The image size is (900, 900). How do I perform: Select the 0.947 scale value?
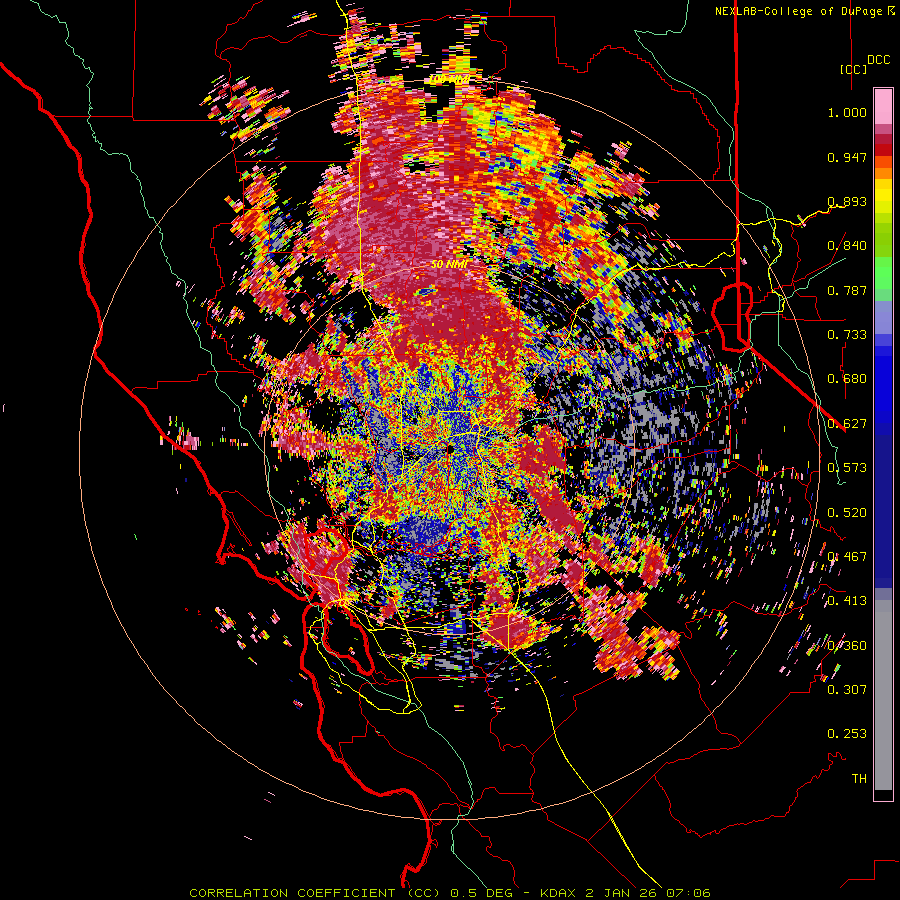(x=847, y=157)
